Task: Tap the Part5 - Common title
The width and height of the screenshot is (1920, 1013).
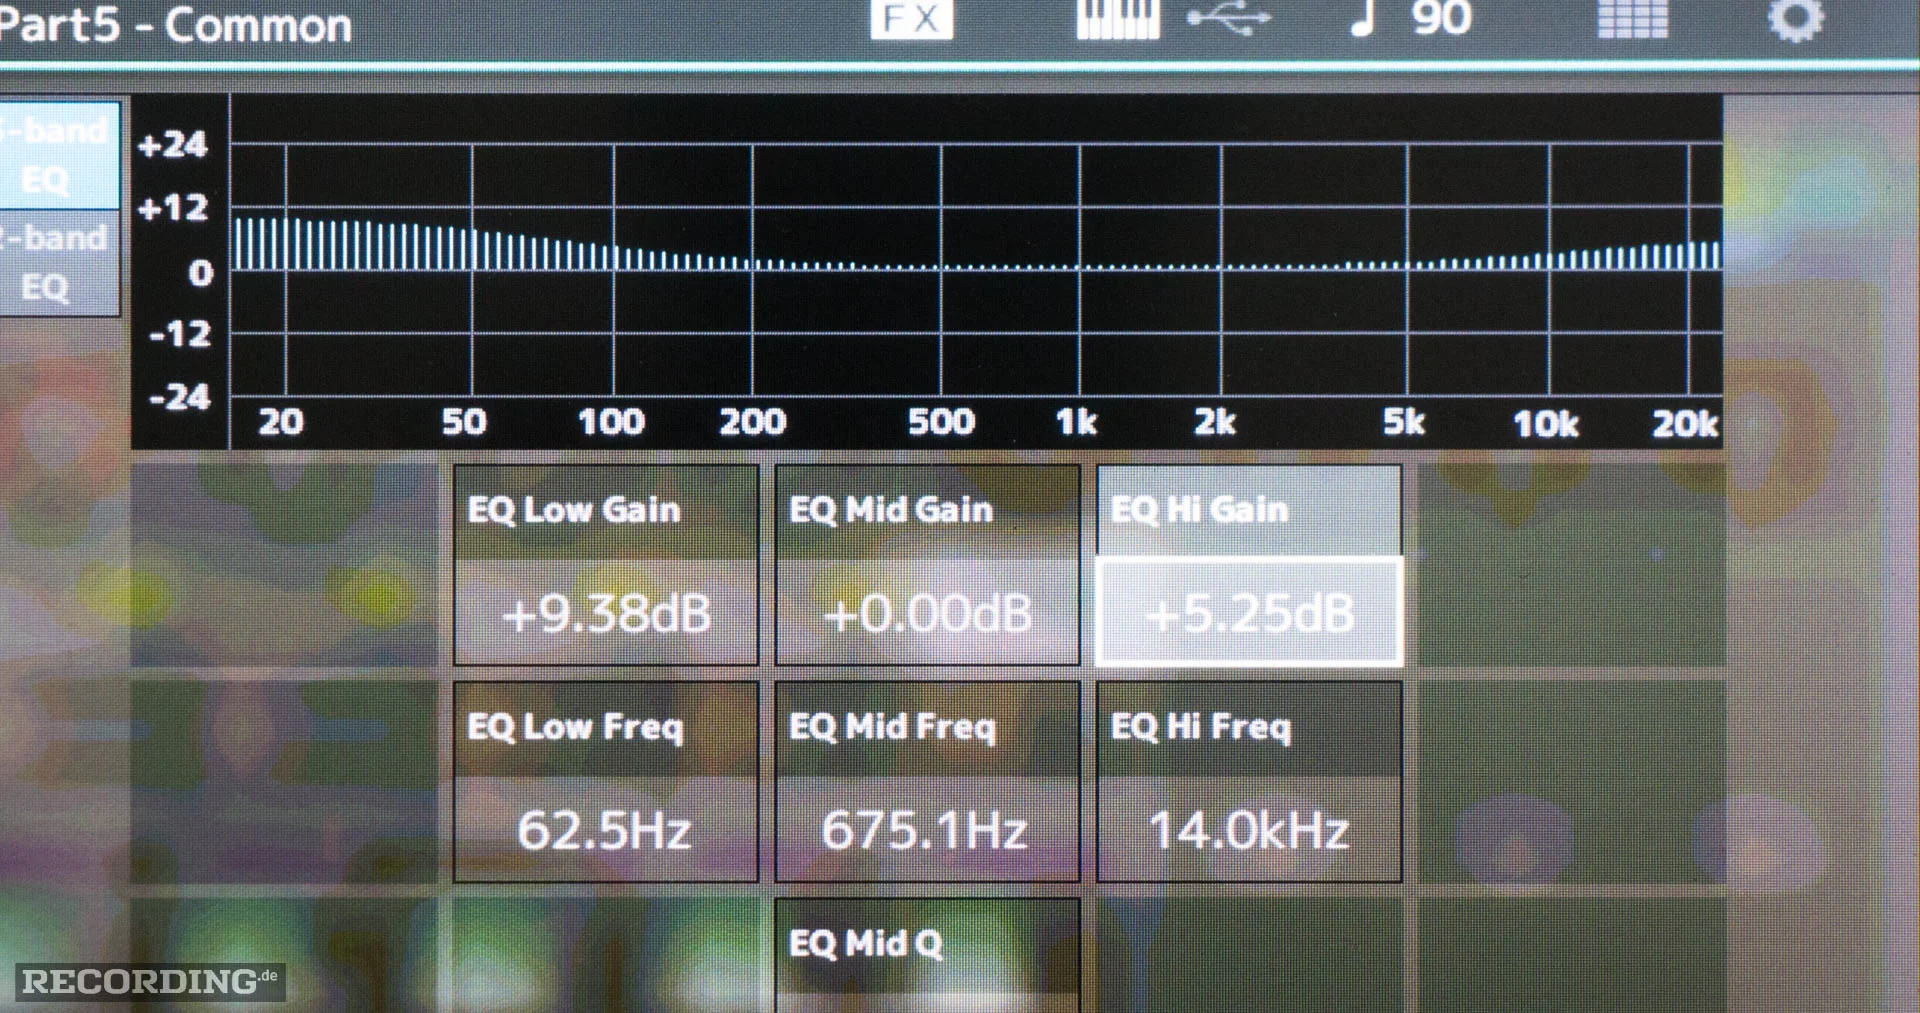Action: (x=176, y=24)
